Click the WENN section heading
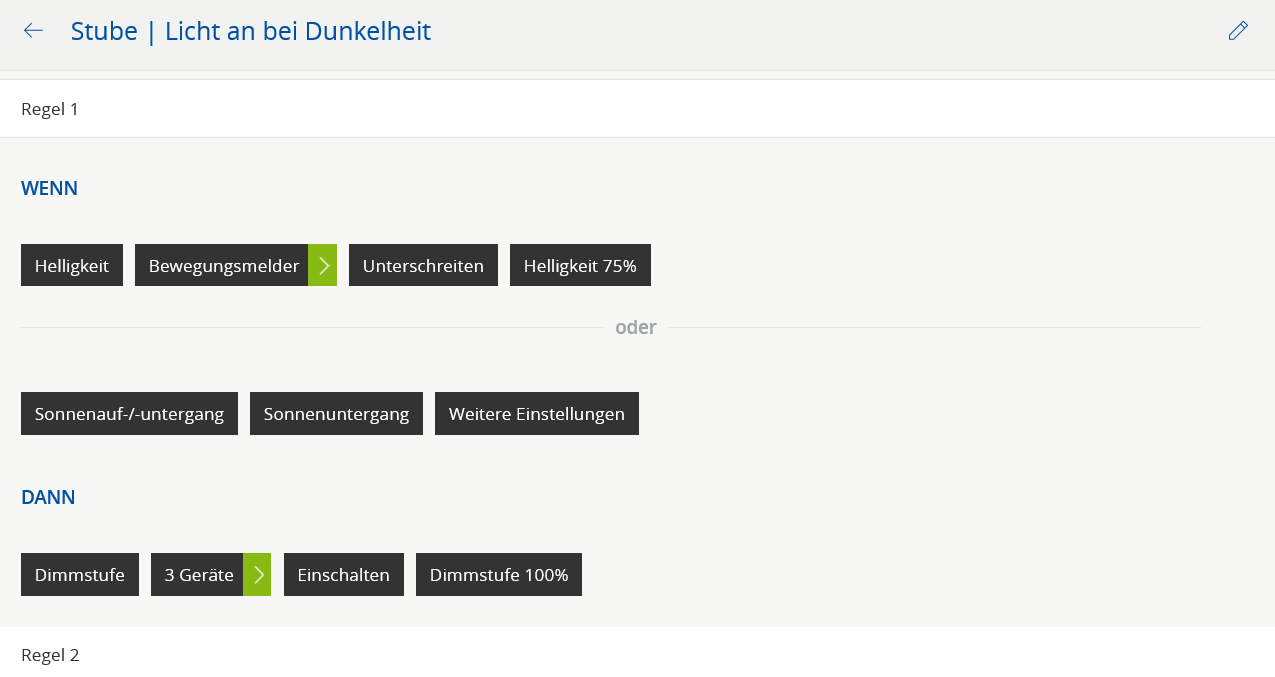 [49, 188]
